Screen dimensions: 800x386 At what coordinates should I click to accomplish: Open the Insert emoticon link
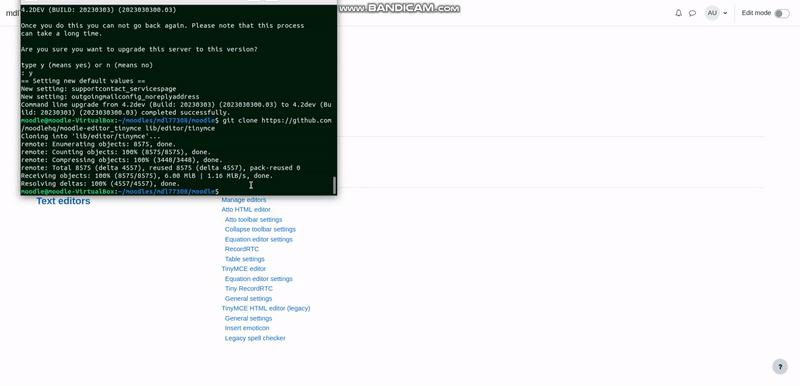(x=247, y=328)
